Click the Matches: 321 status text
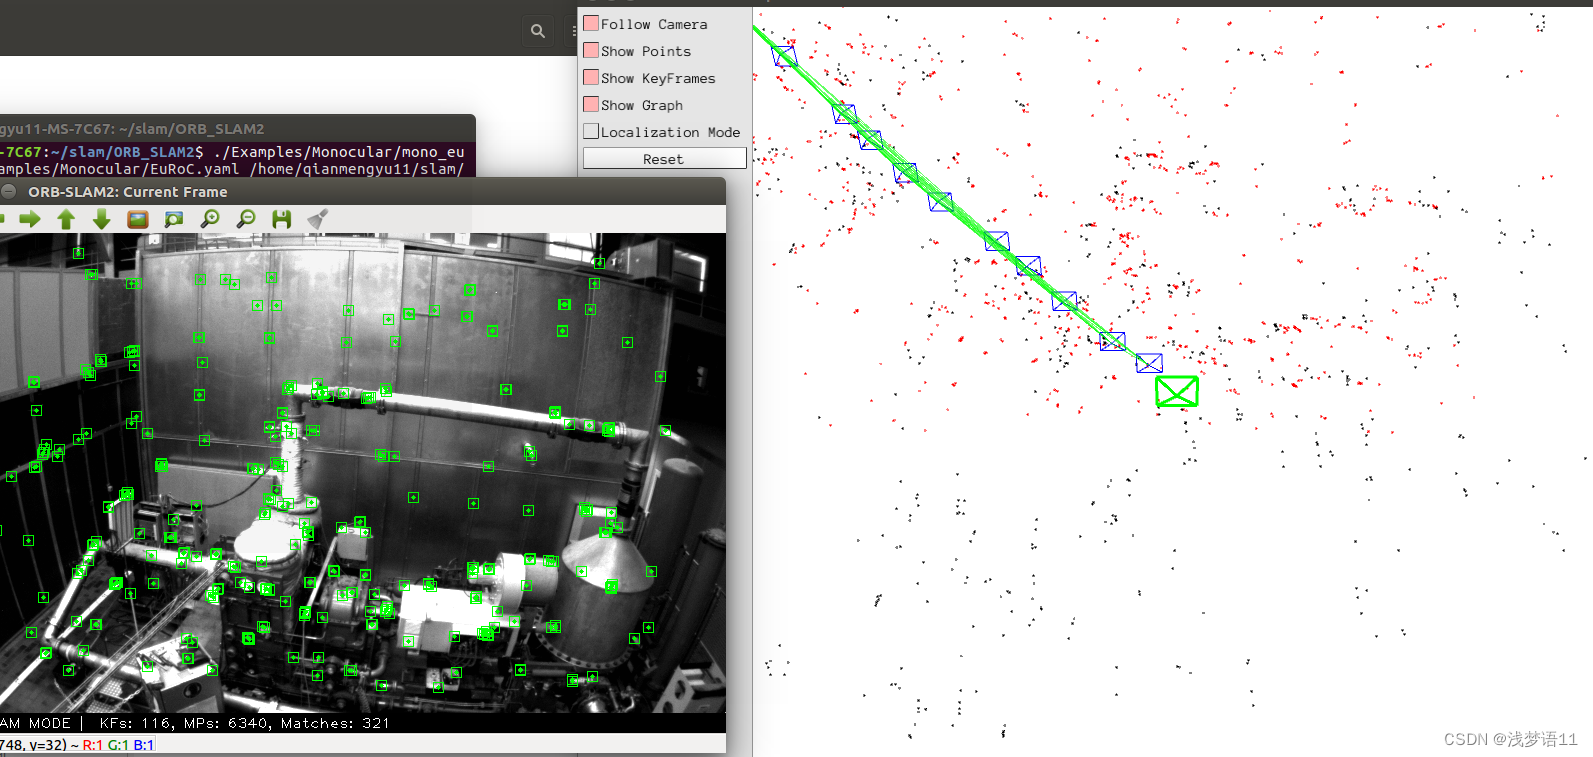Screen dimensions: 1593x757 pos(335,723)
